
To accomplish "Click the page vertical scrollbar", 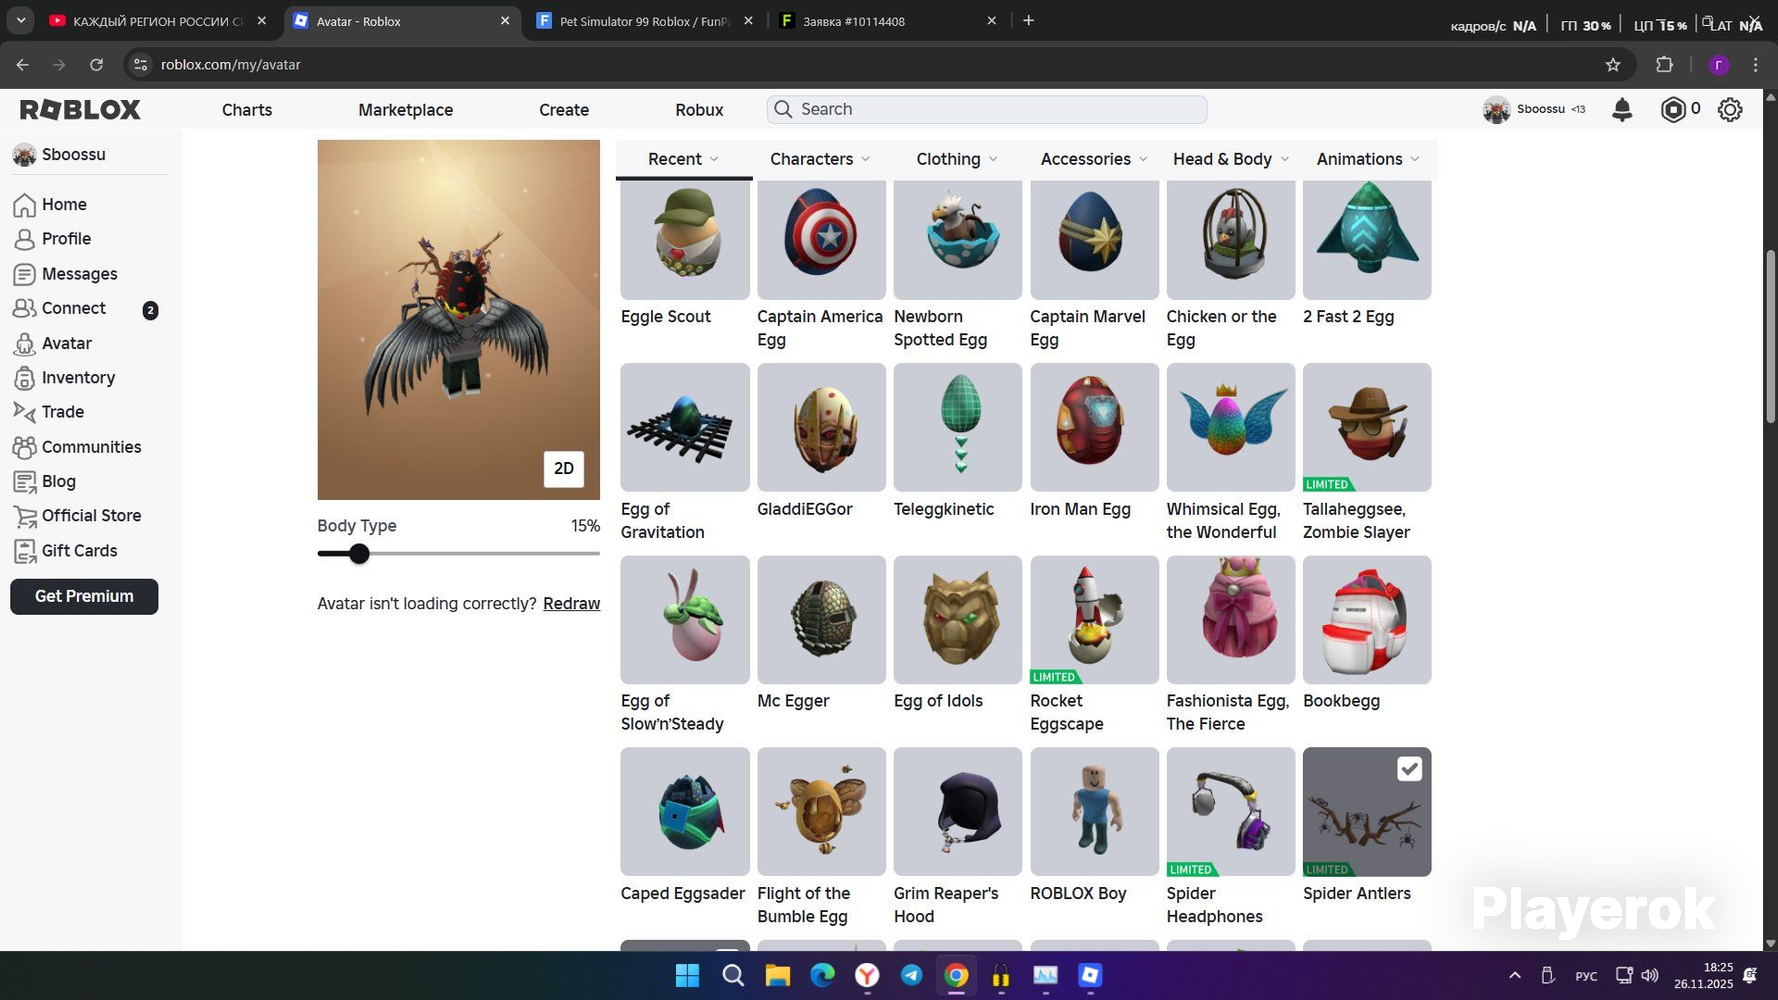I will [x=1770, y=336].
